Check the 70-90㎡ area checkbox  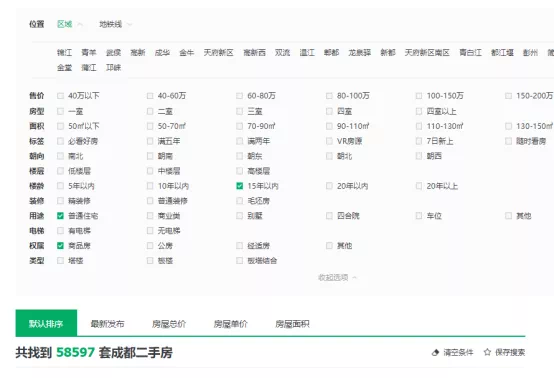coord(240,126)
